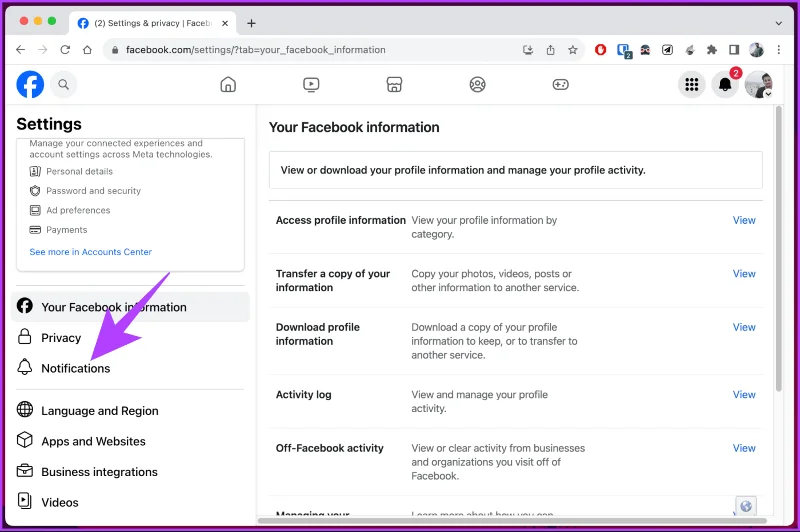Click See more in Accounts Center
The image size is (800, 532).
(90, 251)
